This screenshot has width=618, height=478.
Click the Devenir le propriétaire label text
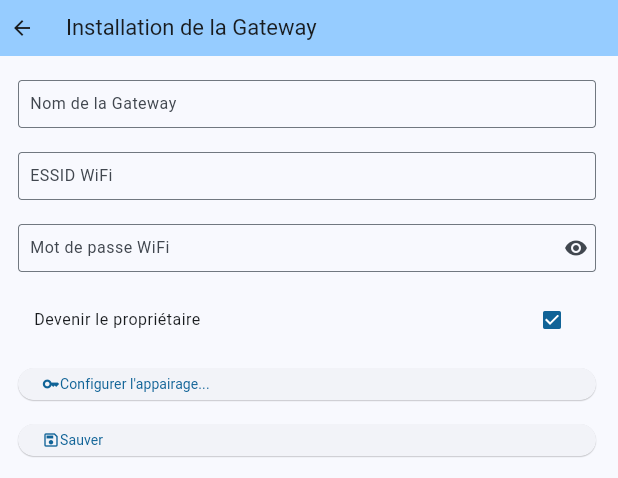point(117,320)
